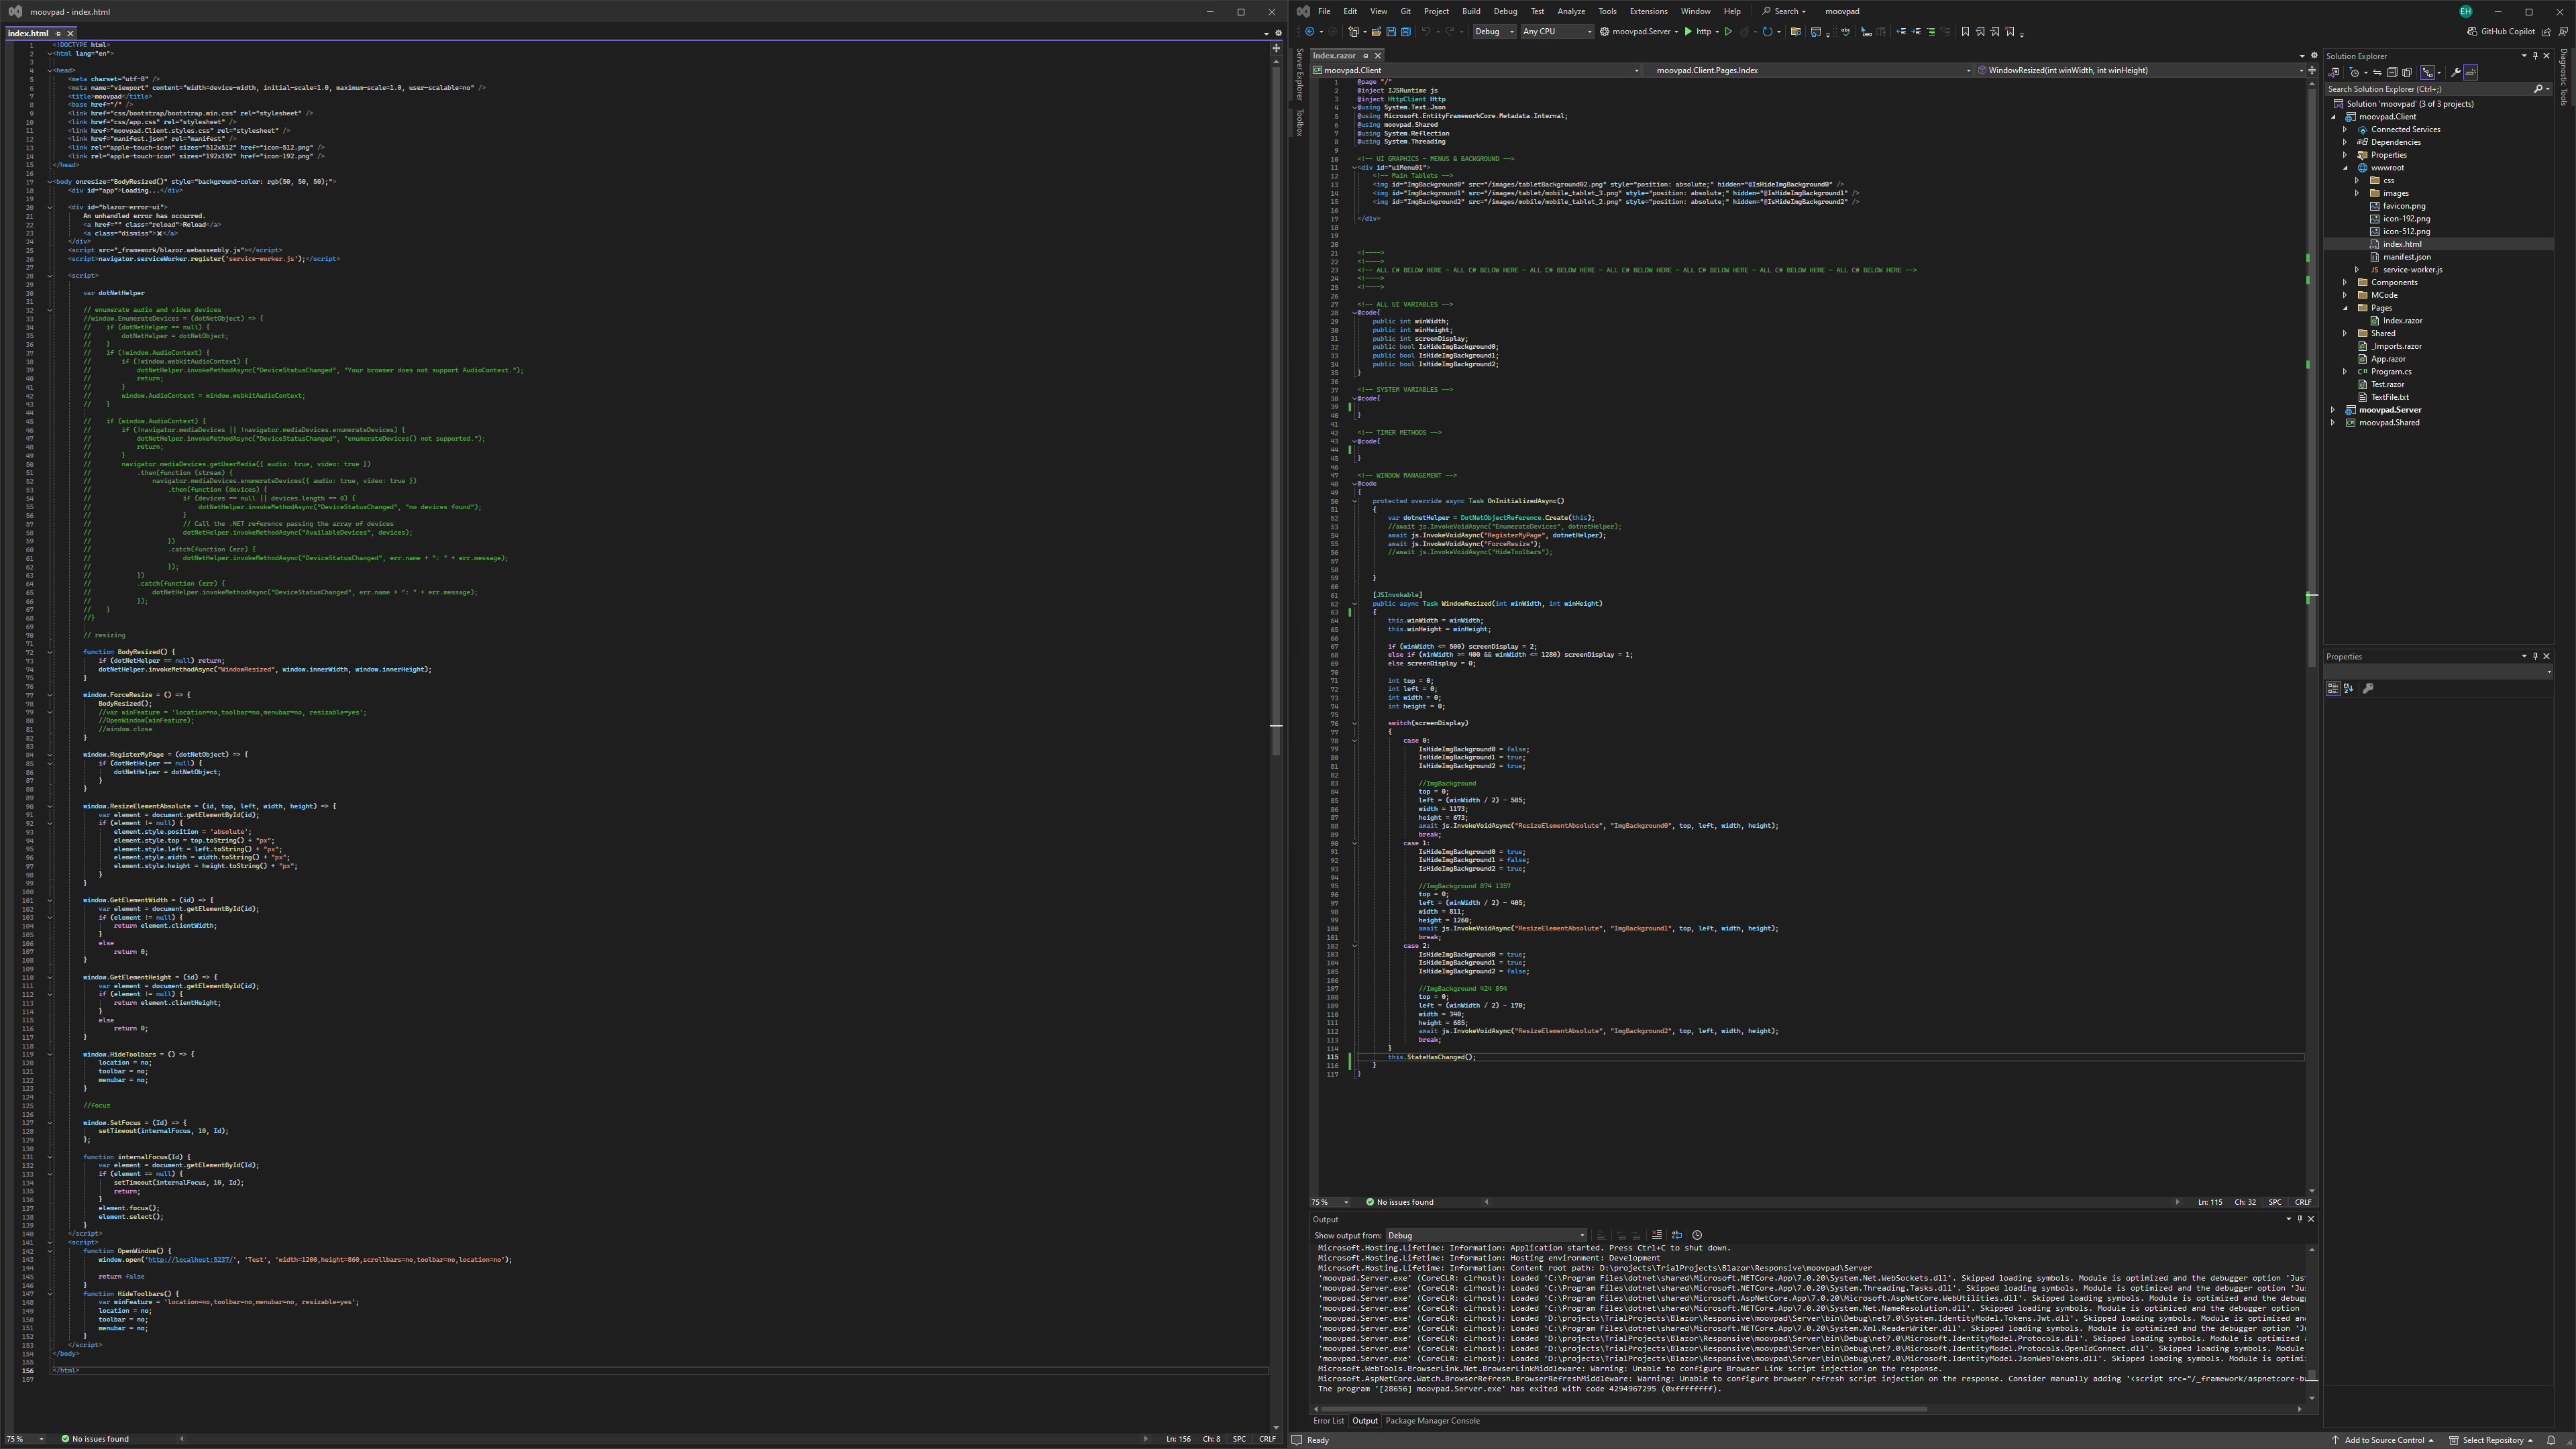This screenshot has height=1449, width=2576.
Task: Click the Save single-file toolbar icon
Action: pos(1391,32)
